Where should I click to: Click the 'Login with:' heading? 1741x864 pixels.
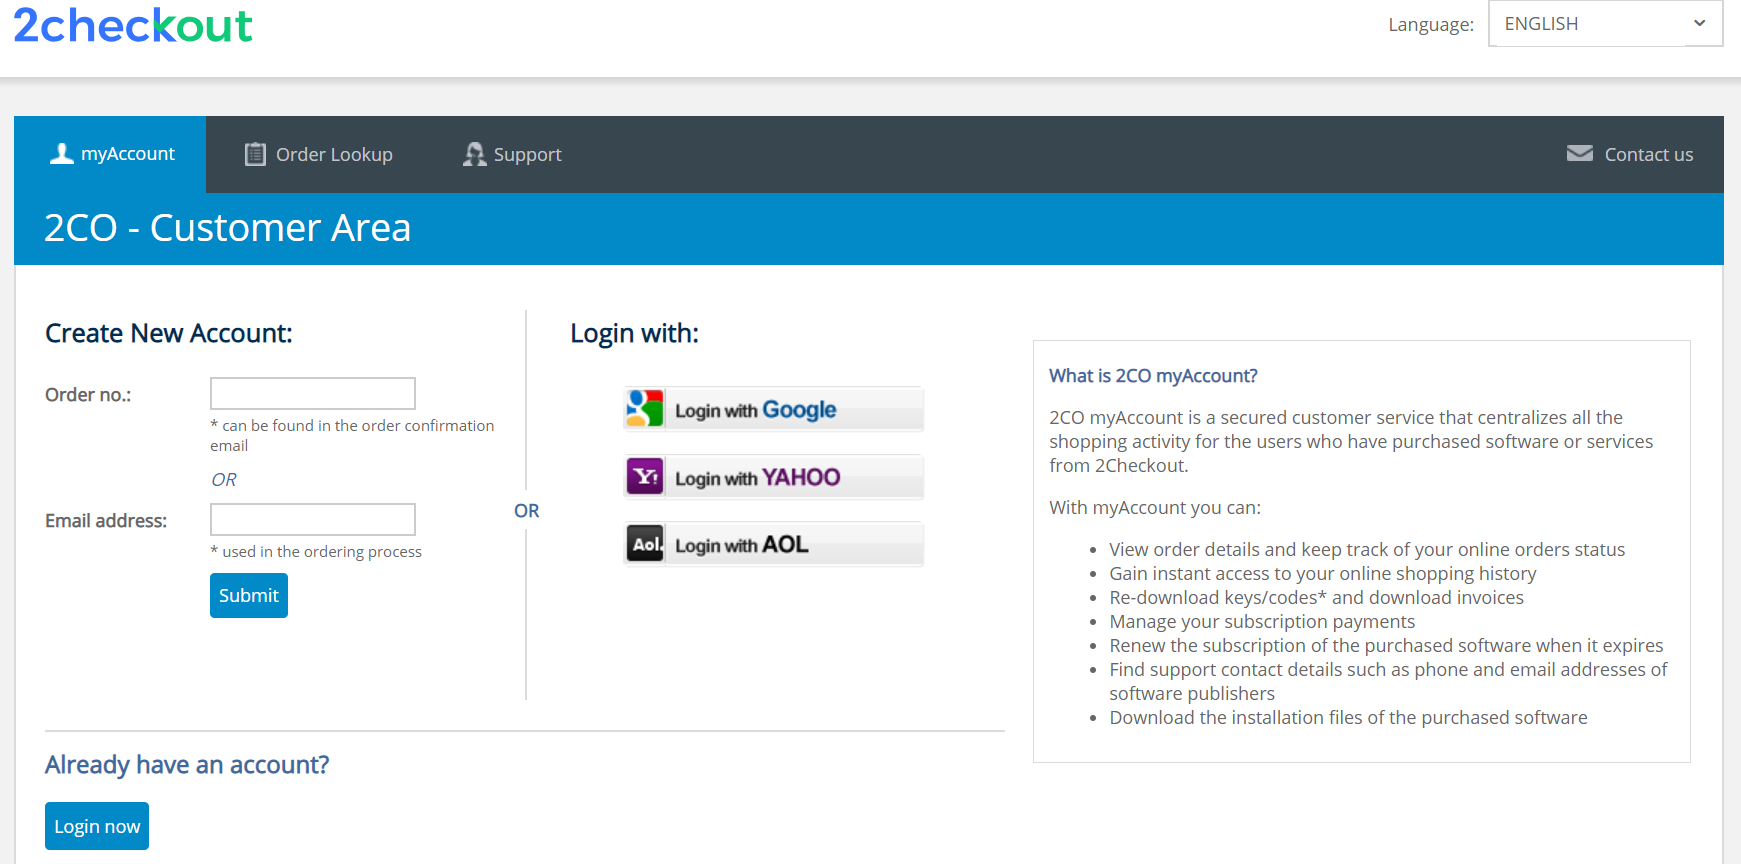point(634,333)
